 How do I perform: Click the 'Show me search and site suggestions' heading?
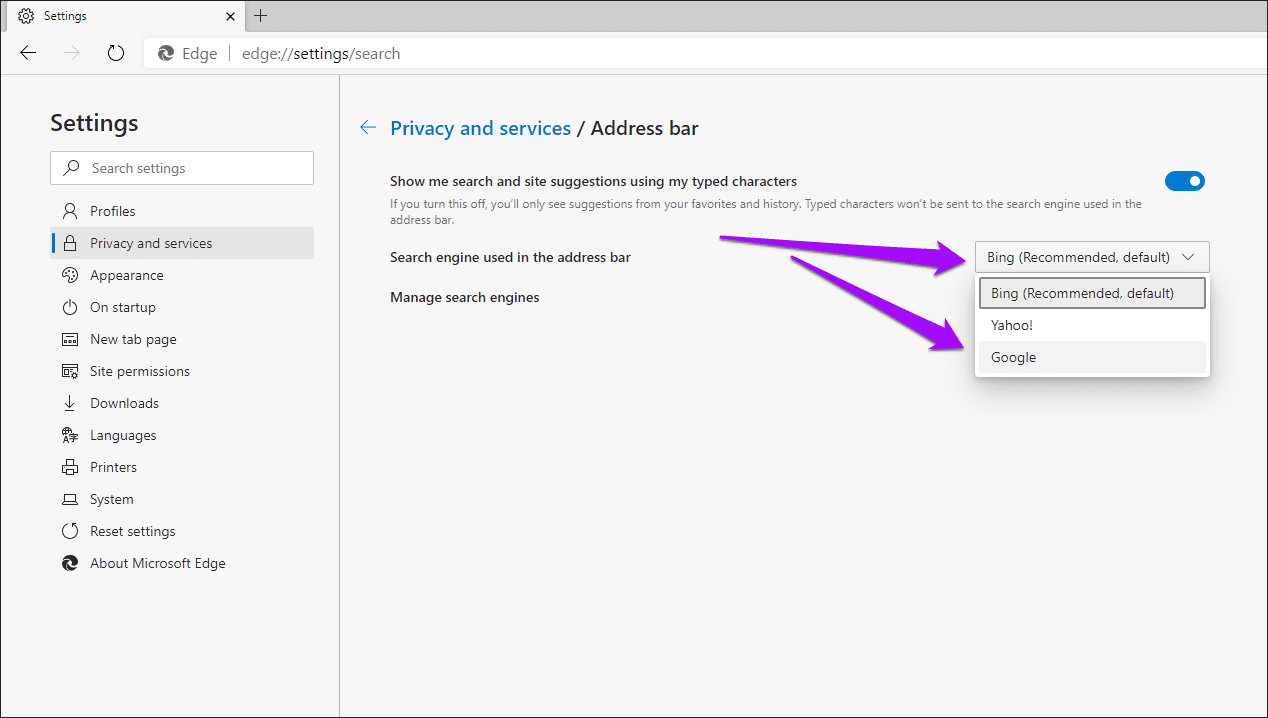click(x=593, y=181)
